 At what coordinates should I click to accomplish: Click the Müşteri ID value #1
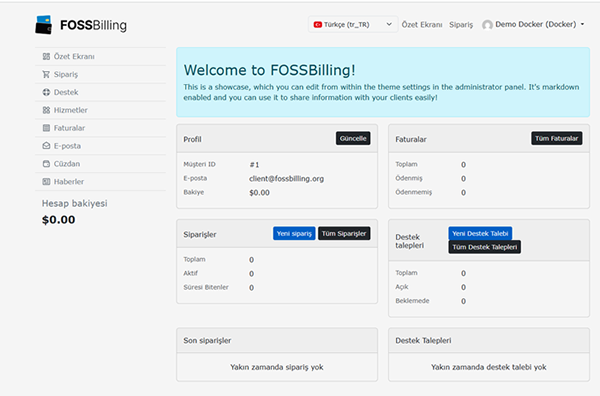(254, 165)
